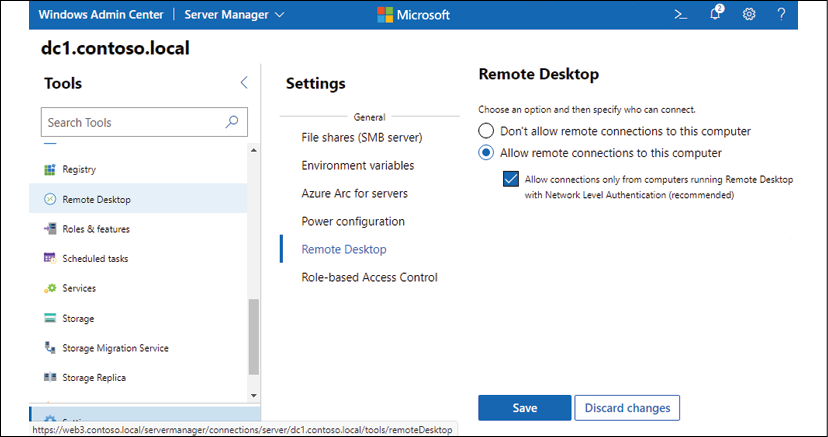Viewport: 828px width, 437px height.
Task: Open the Server Manager dropdown
Action: pyautogui.click(x=234, y=15)
